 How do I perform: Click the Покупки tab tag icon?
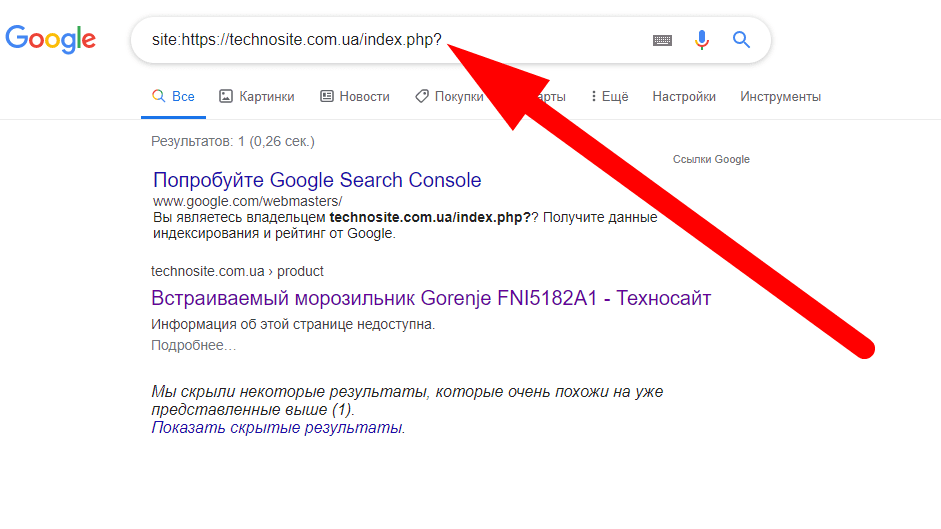(x=422, y=96)
